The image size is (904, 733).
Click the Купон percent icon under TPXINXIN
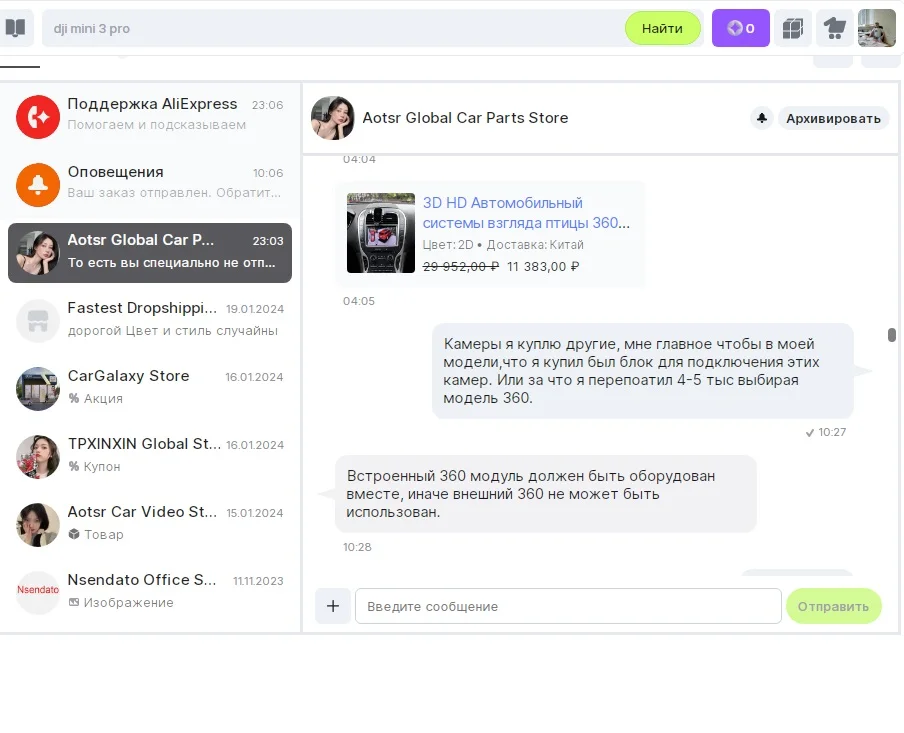point(74,466)
